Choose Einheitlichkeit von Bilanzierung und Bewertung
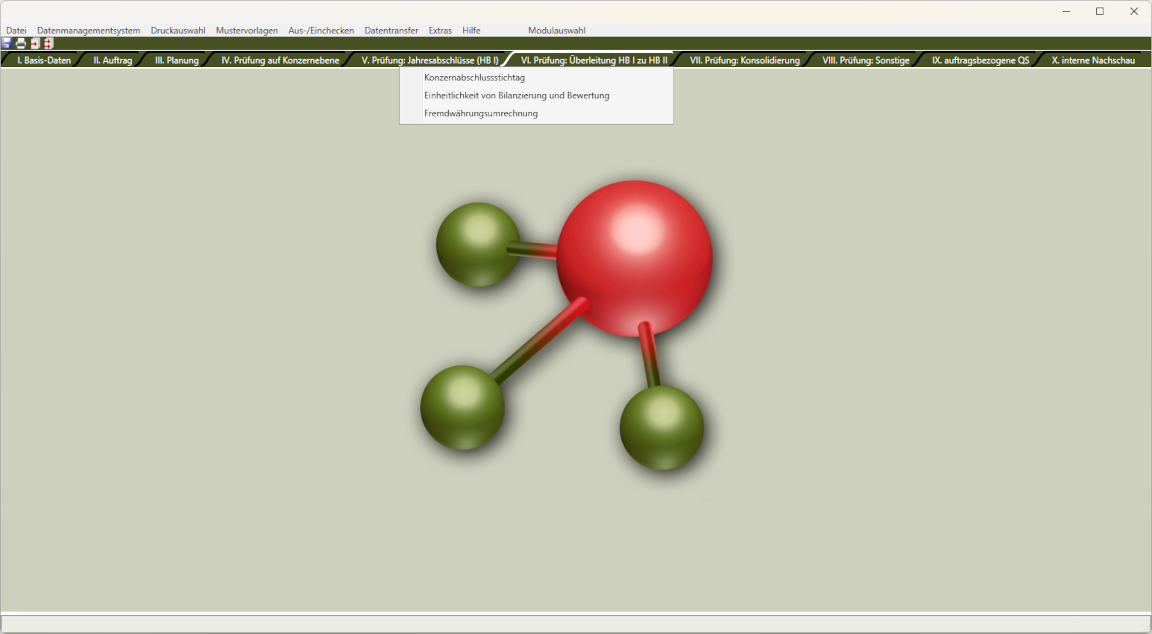Viewport: 1152px width, 634px height. (516, 96)
